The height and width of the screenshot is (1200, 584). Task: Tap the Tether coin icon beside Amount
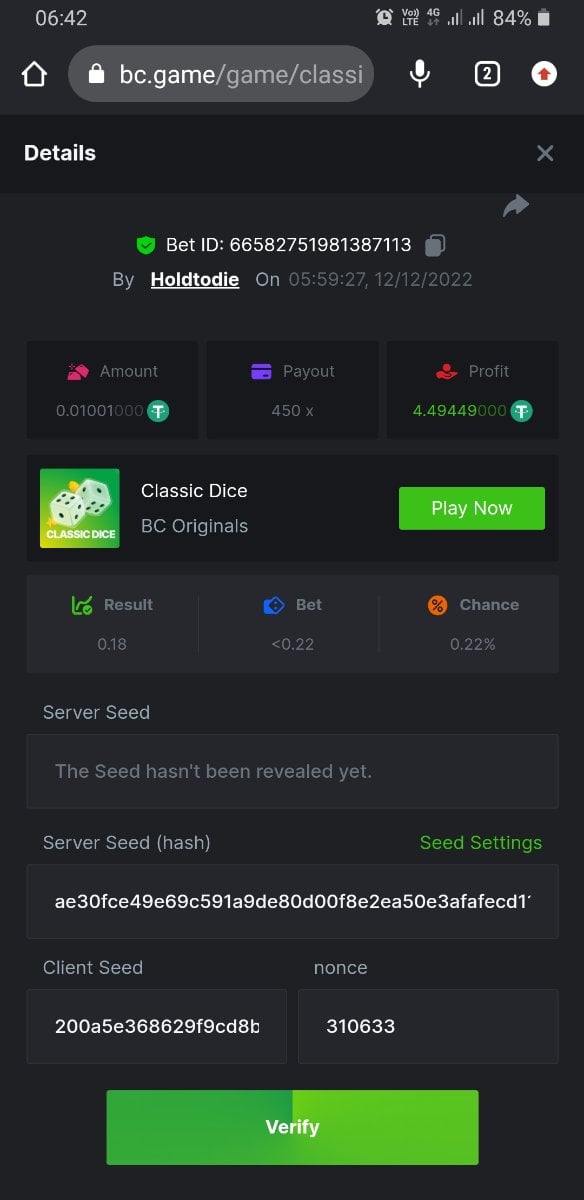click(158, 411)
